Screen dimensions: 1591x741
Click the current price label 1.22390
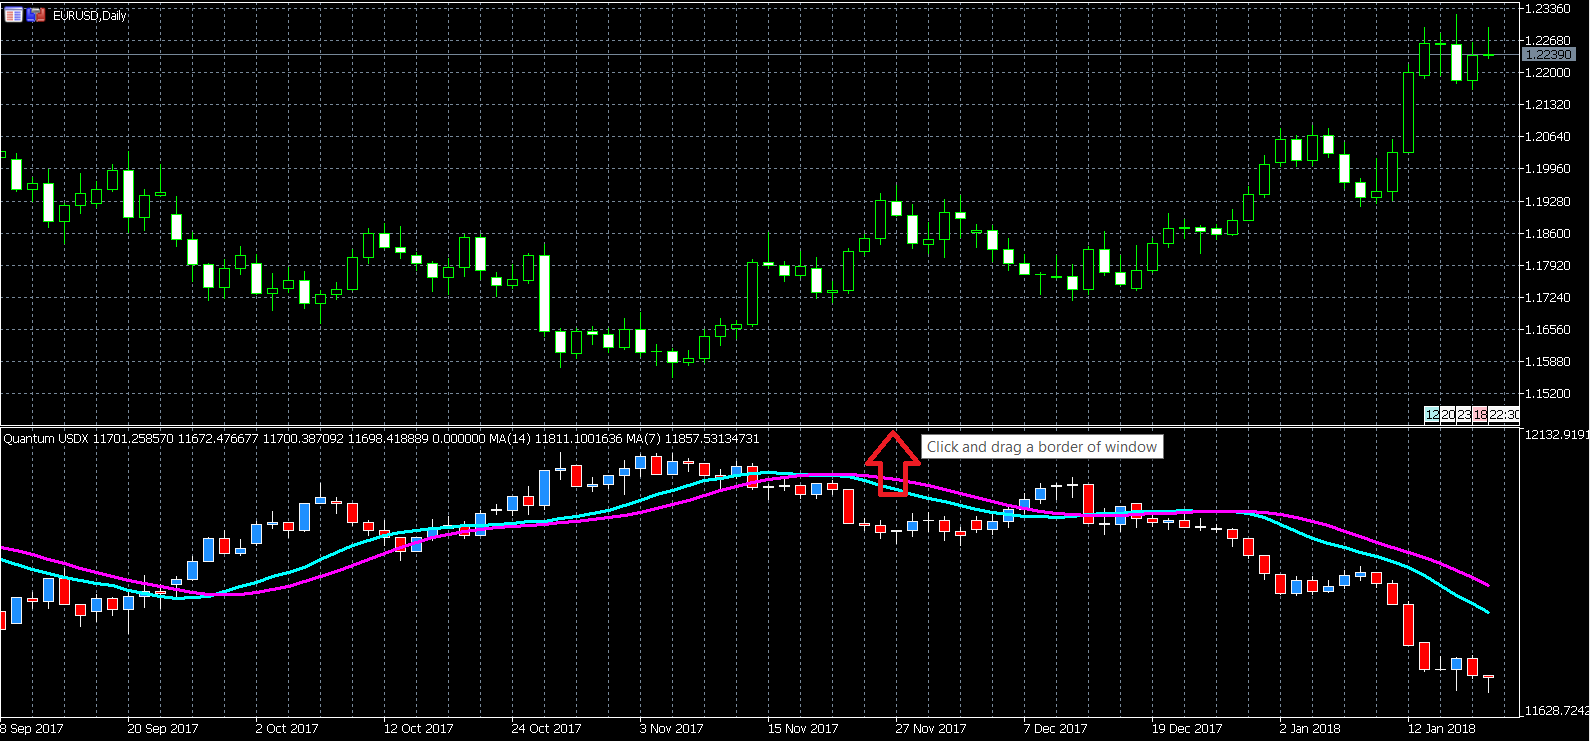pos(1548,54)
